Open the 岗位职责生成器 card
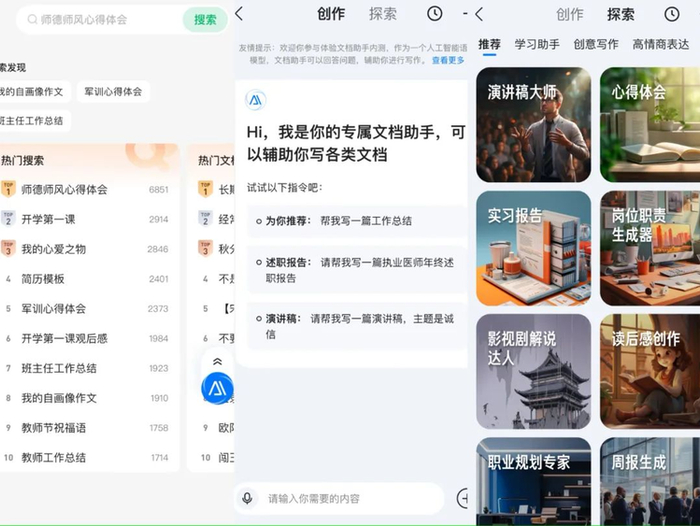This screenshot has width=700, height=526. click(x=650, y=248)
